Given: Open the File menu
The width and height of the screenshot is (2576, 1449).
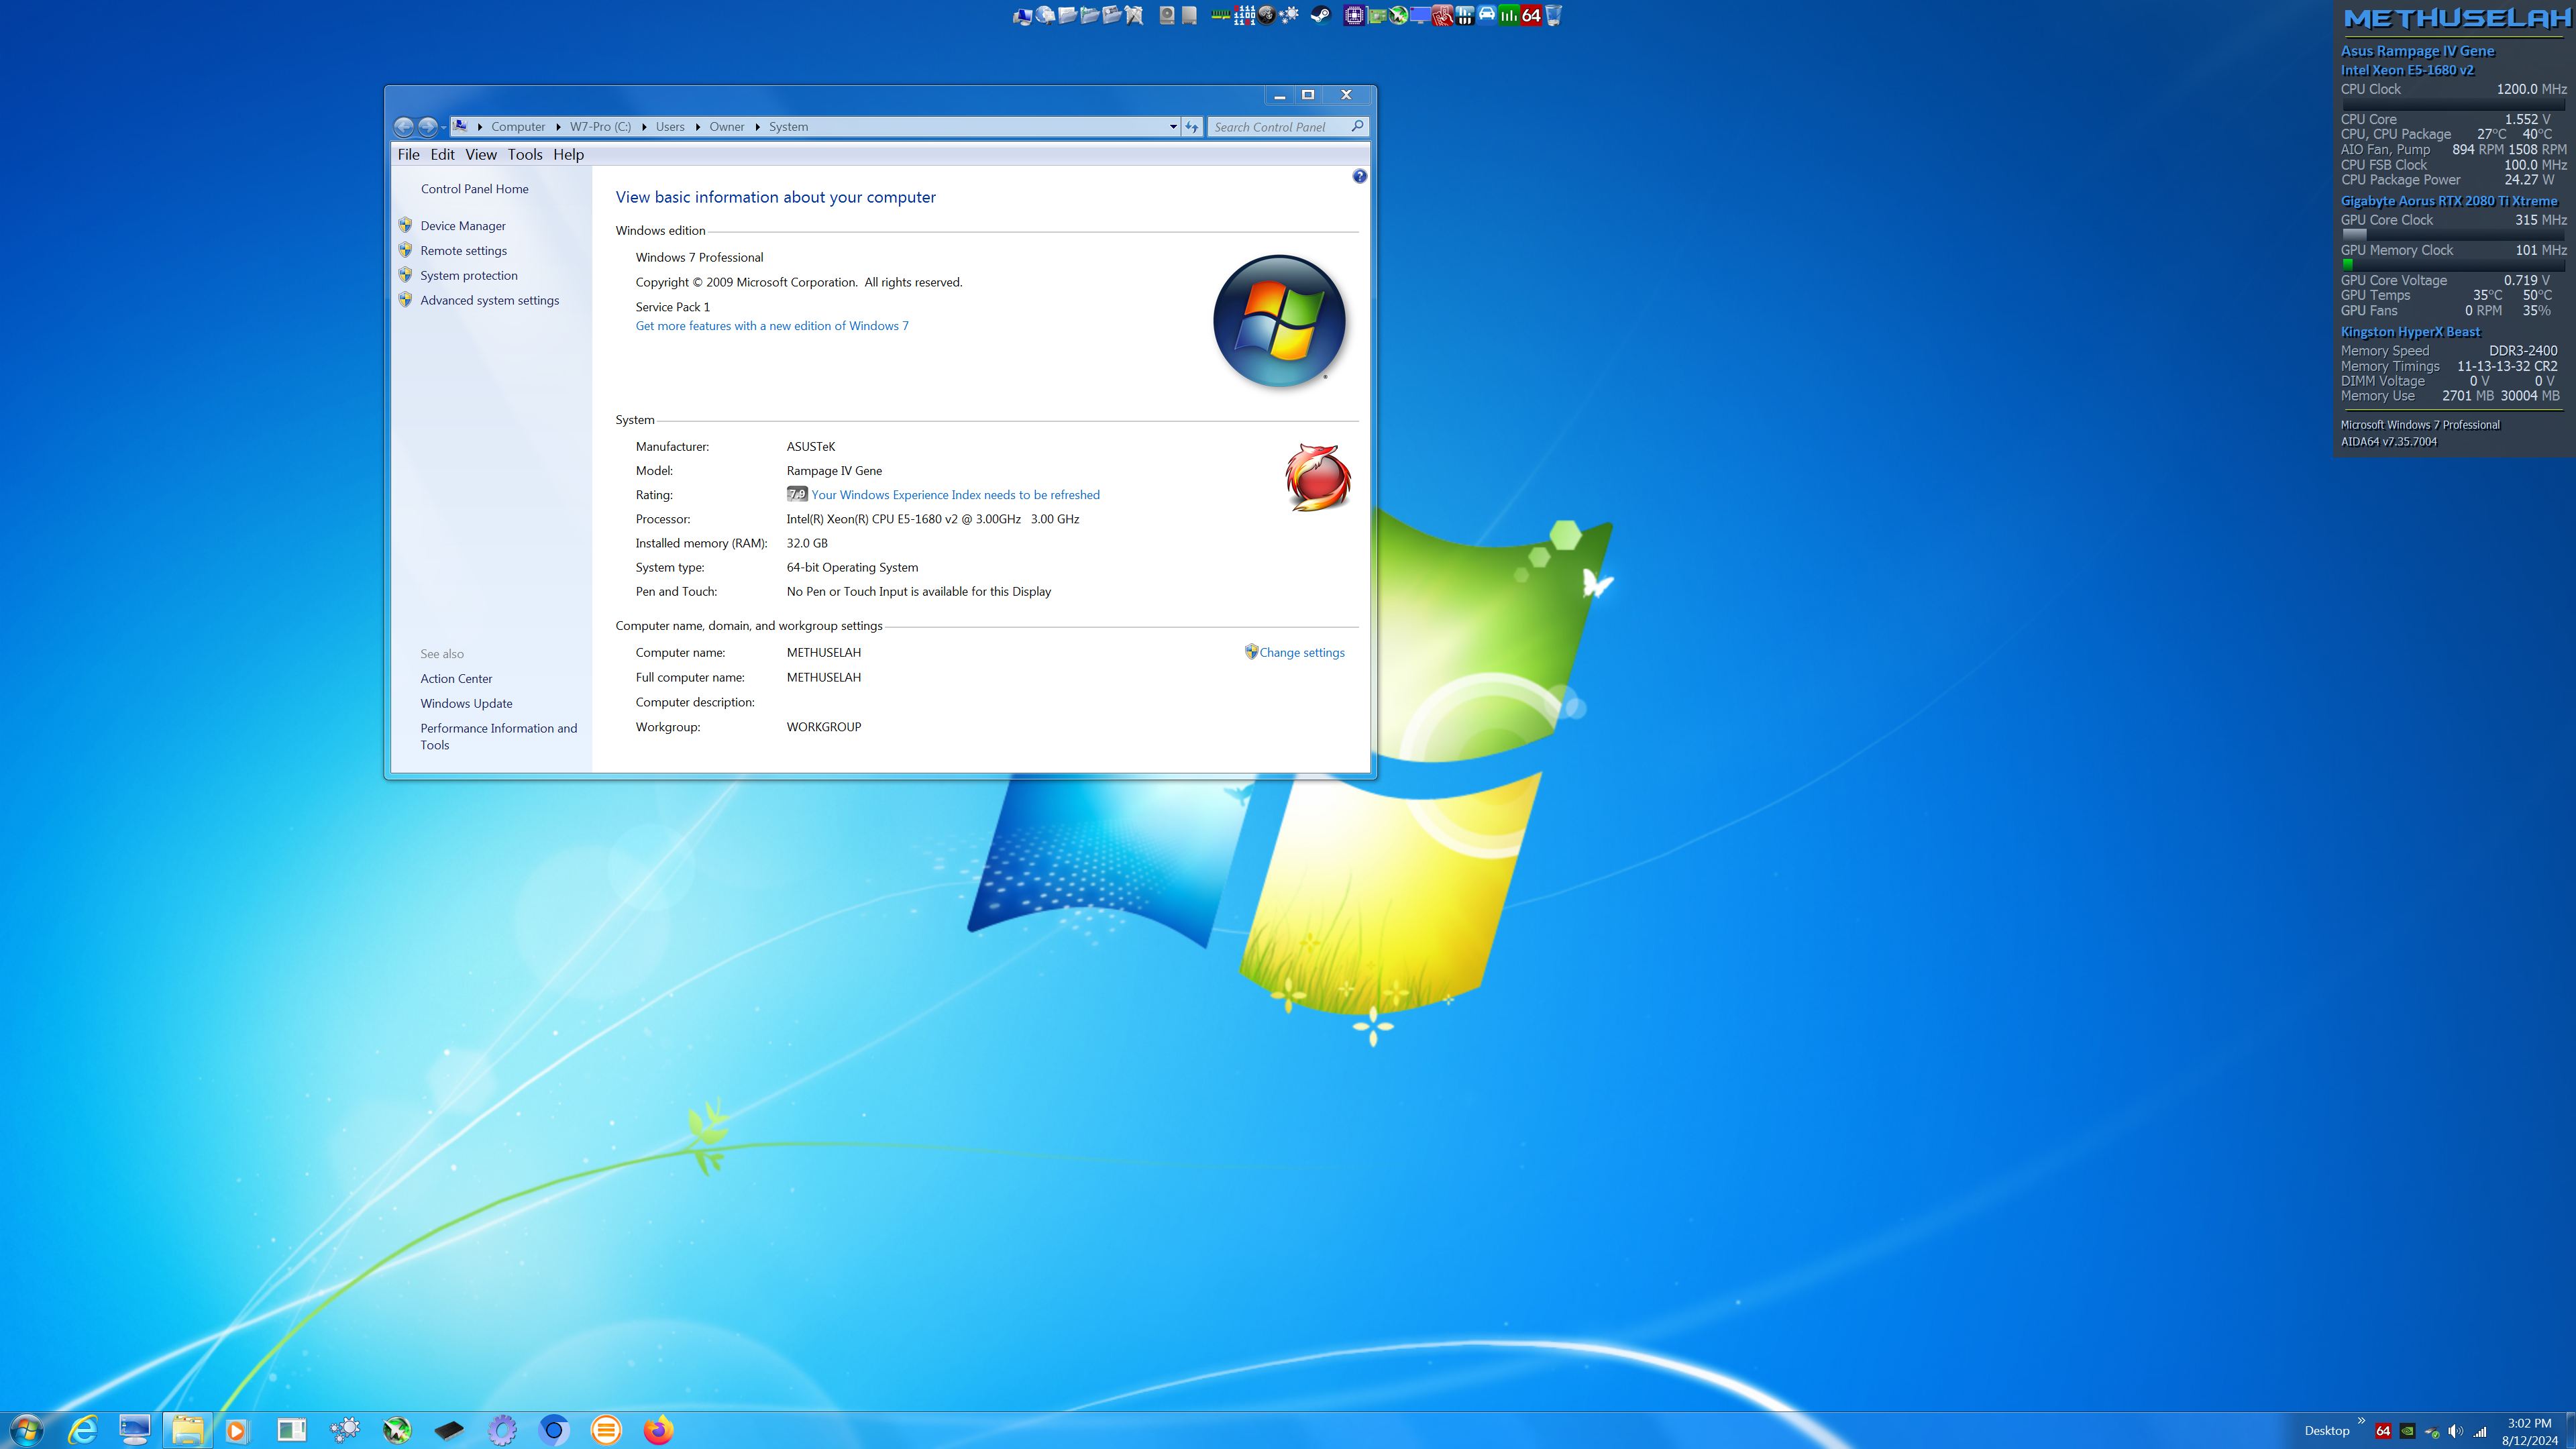Looking at the screenshot, I should click(x=408, y=154).
